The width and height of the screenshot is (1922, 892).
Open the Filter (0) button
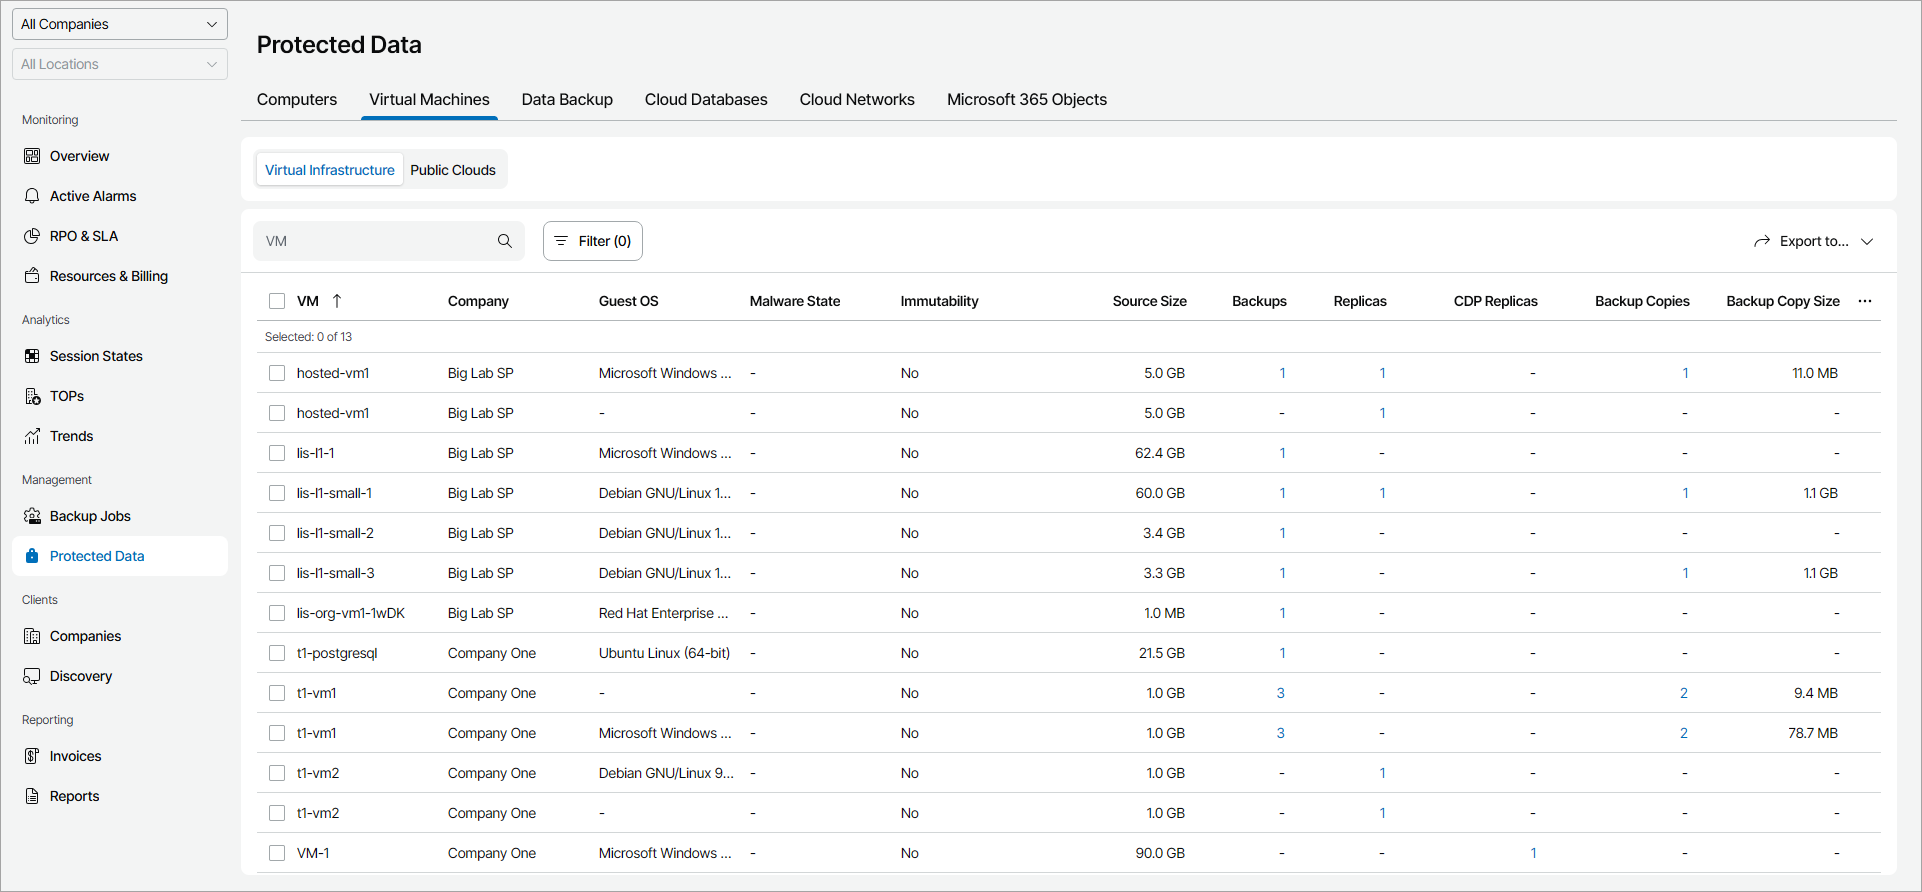click(593, 241)
